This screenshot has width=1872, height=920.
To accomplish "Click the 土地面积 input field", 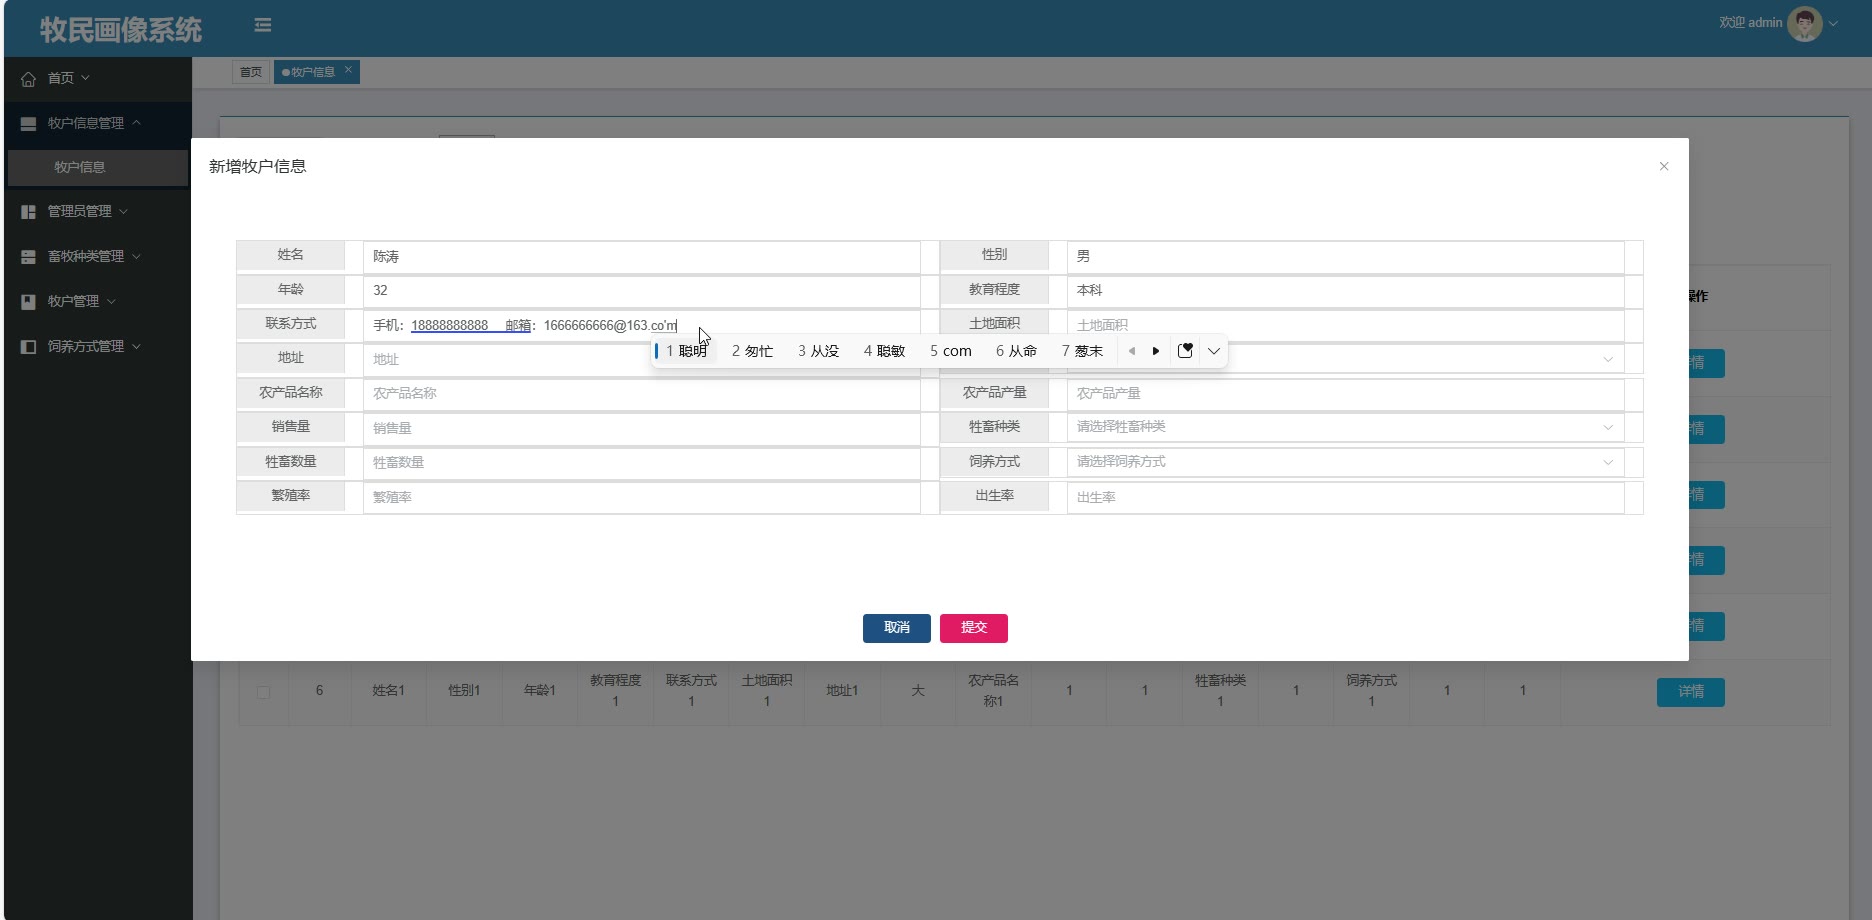I will pyautogui.click(x=1345, y=325).
